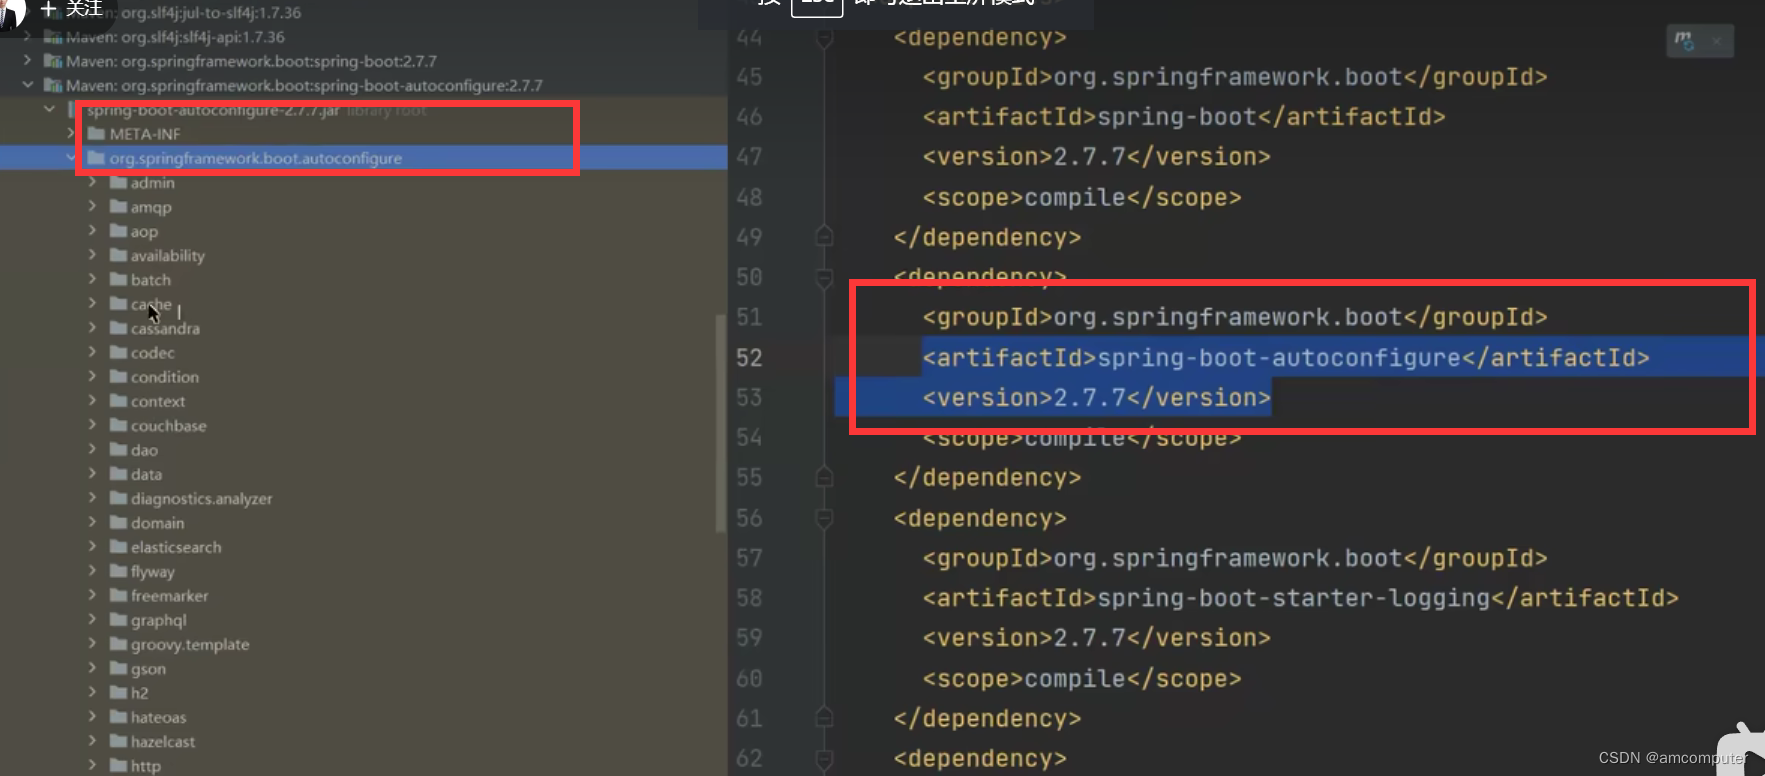Click the condition package folder icon
This screenshot has width=1765, height=776.
pyautogui.click(x=118, y=377)
